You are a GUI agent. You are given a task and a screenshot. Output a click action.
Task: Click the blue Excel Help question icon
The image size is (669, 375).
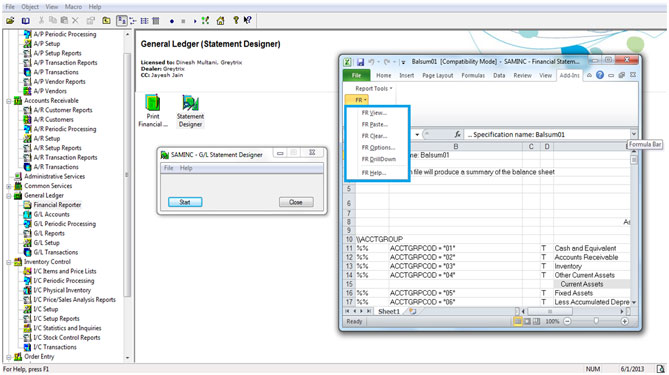tap(600, 75)
